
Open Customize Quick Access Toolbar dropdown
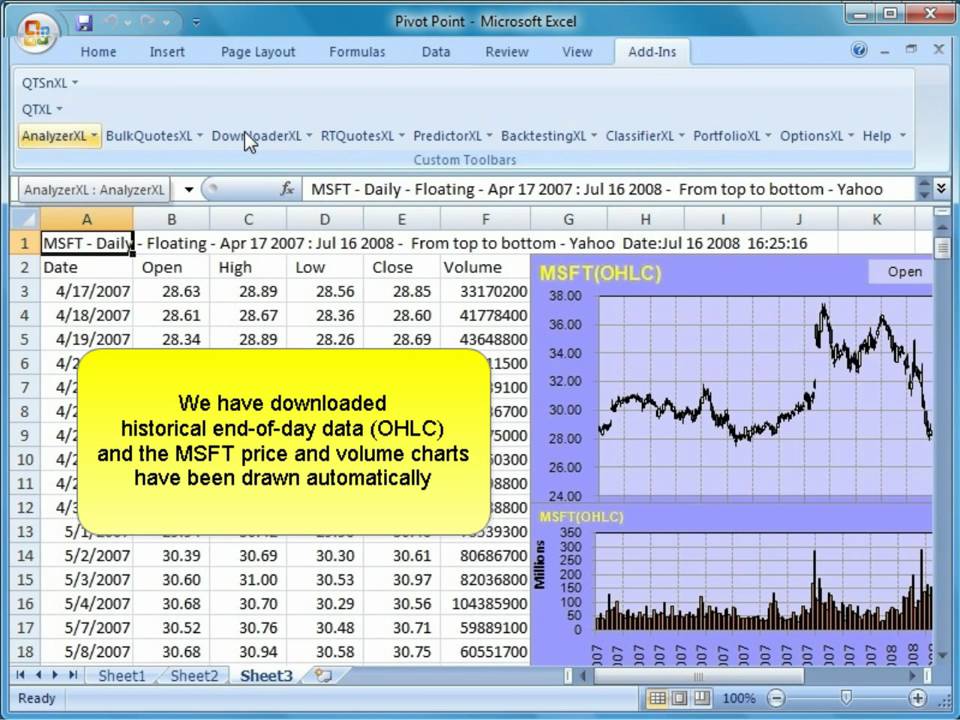tap(196, 23)
